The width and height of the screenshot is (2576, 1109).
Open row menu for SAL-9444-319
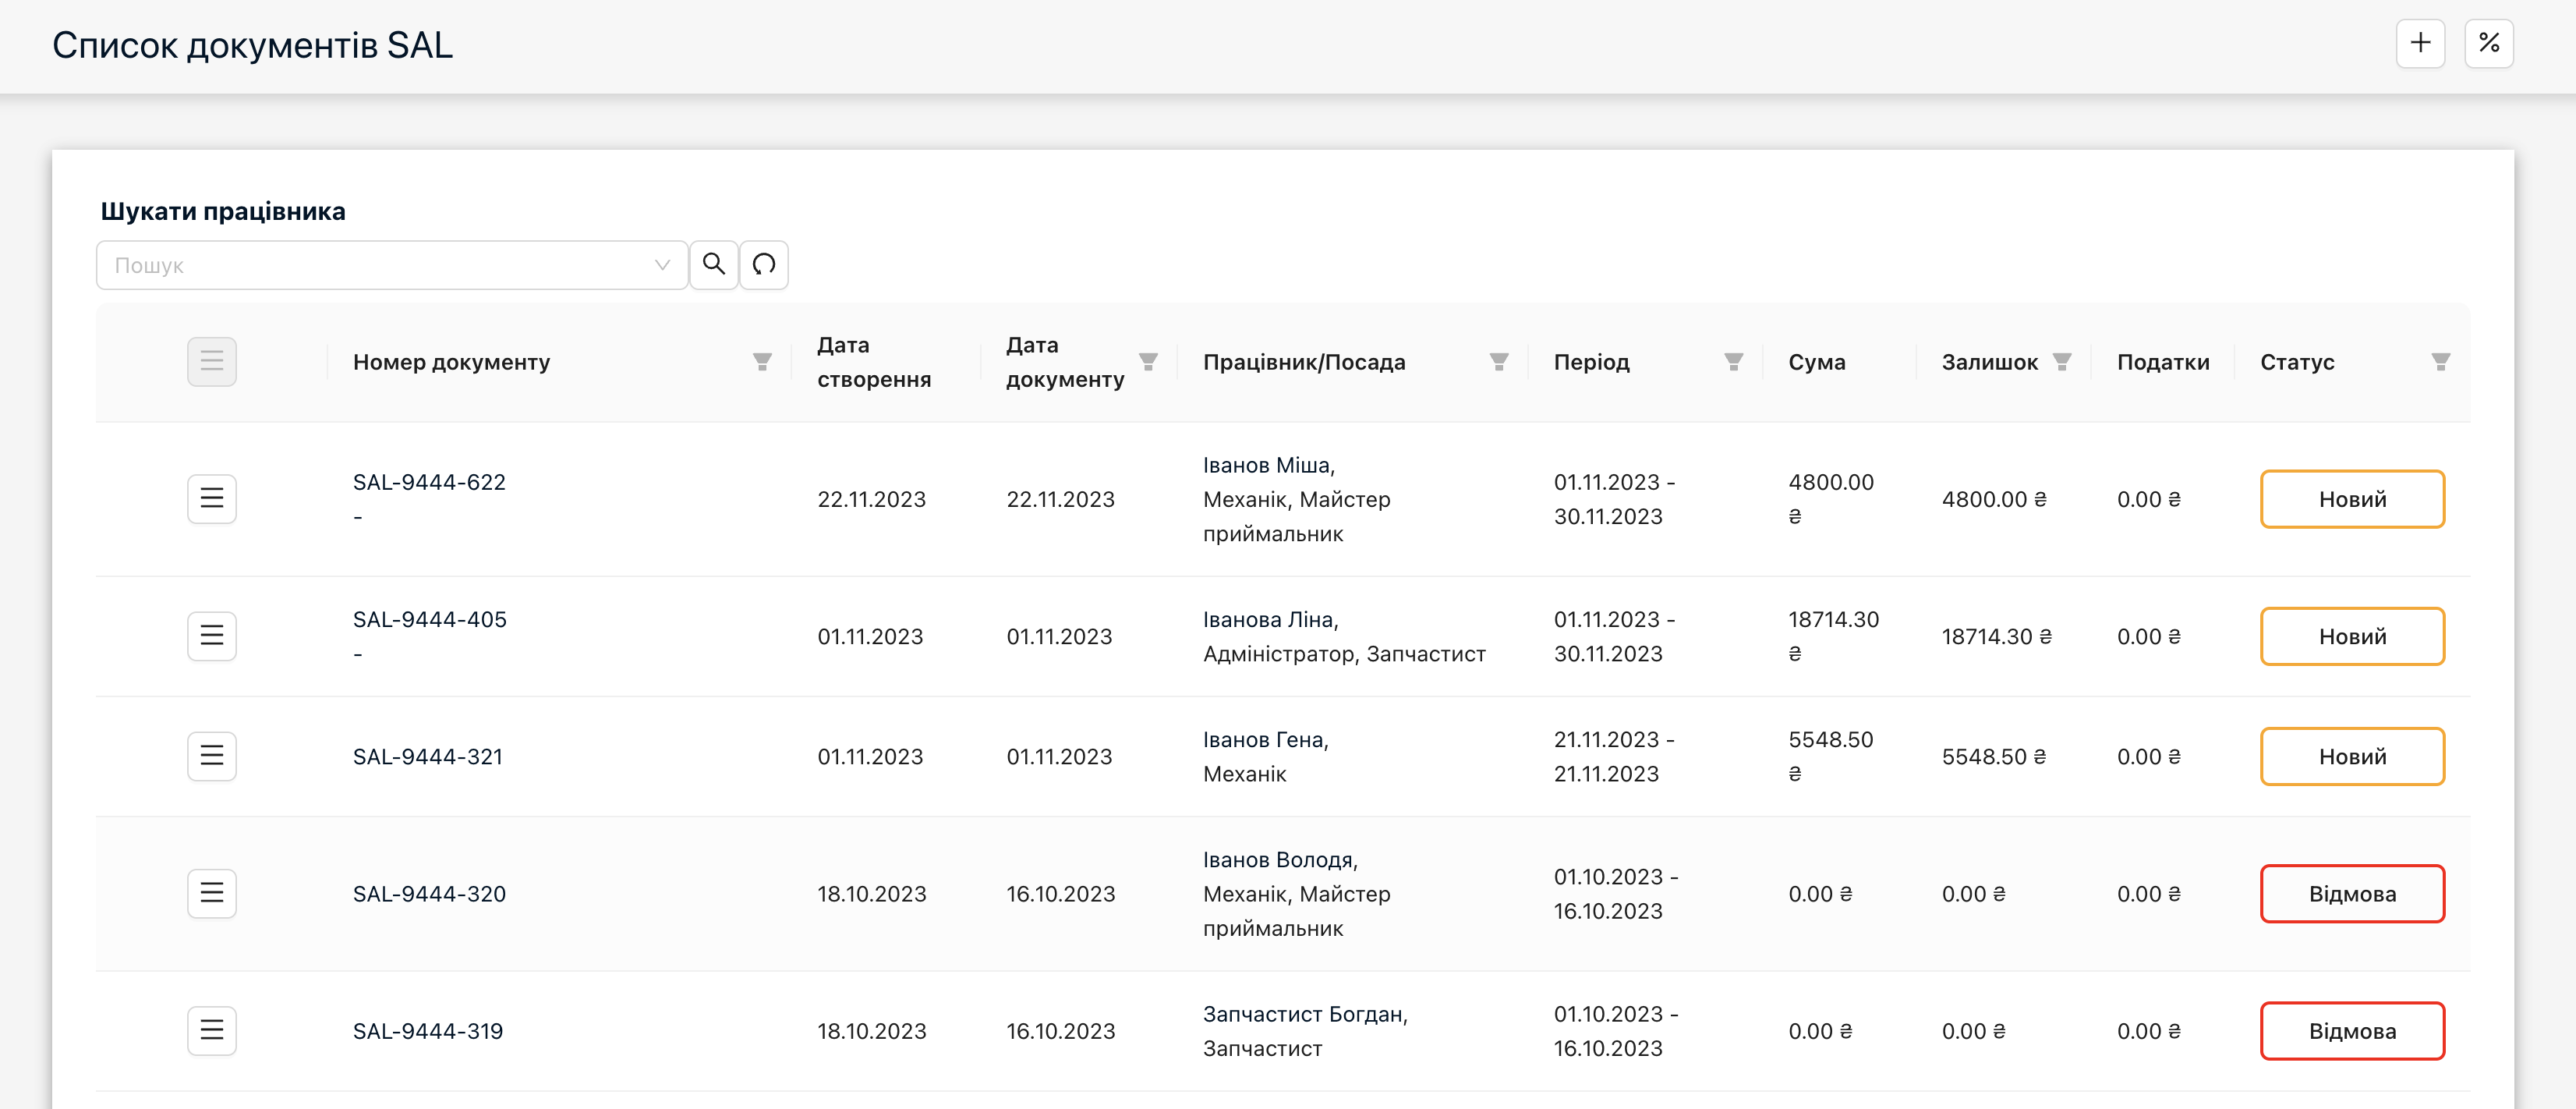212,1031
